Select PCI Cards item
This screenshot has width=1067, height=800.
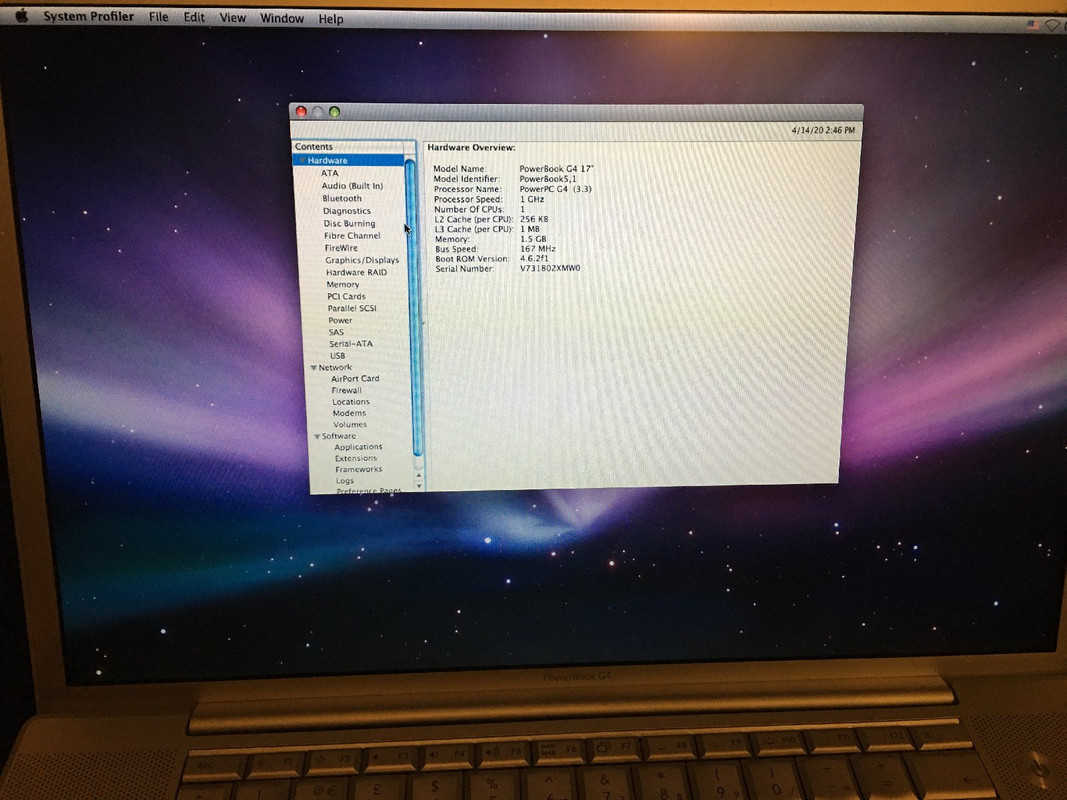point(346,296)
